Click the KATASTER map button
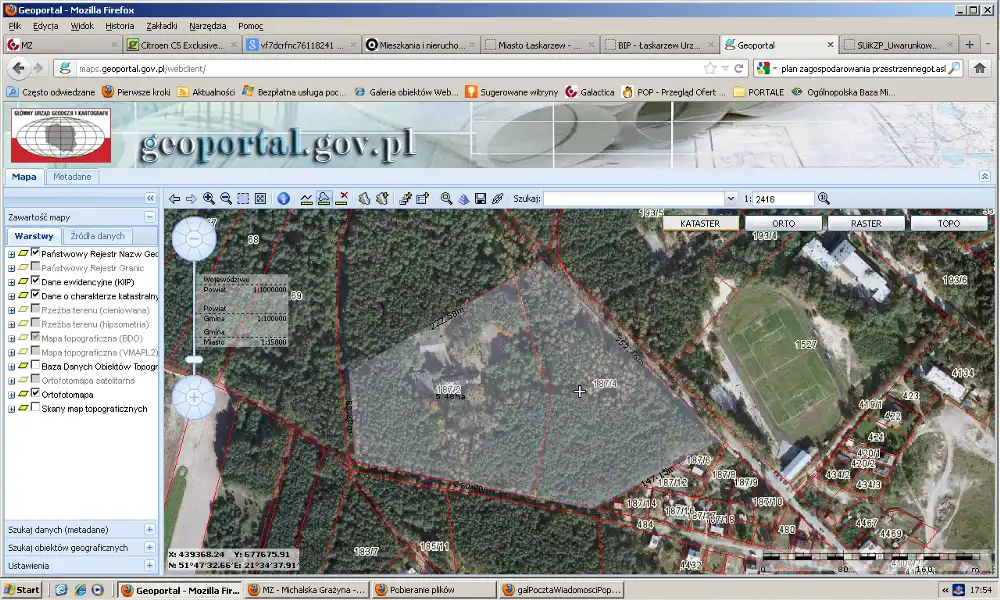Viewport: 1000px width, 600px height. point(700,223)
